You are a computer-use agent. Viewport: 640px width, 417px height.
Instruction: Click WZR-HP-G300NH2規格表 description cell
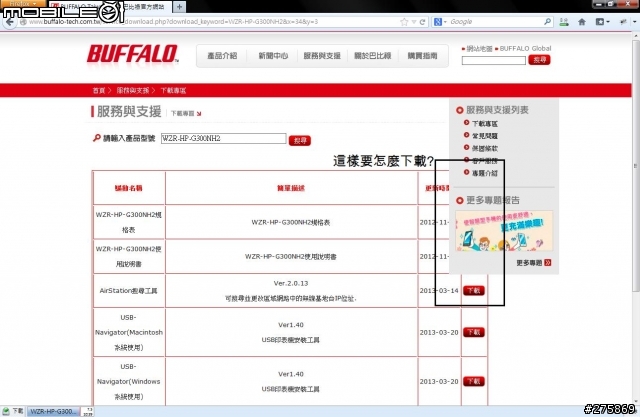point(291,222)
